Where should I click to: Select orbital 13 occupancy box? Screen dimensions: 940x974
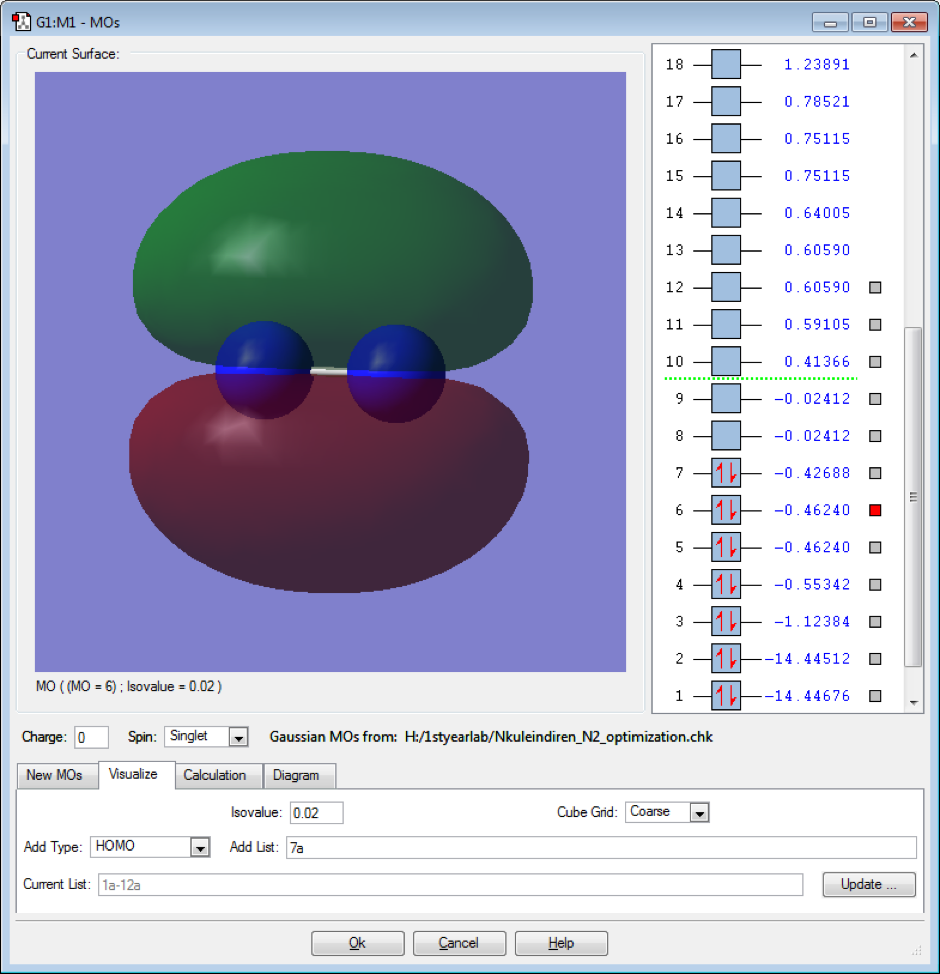(x=726, y=250)
